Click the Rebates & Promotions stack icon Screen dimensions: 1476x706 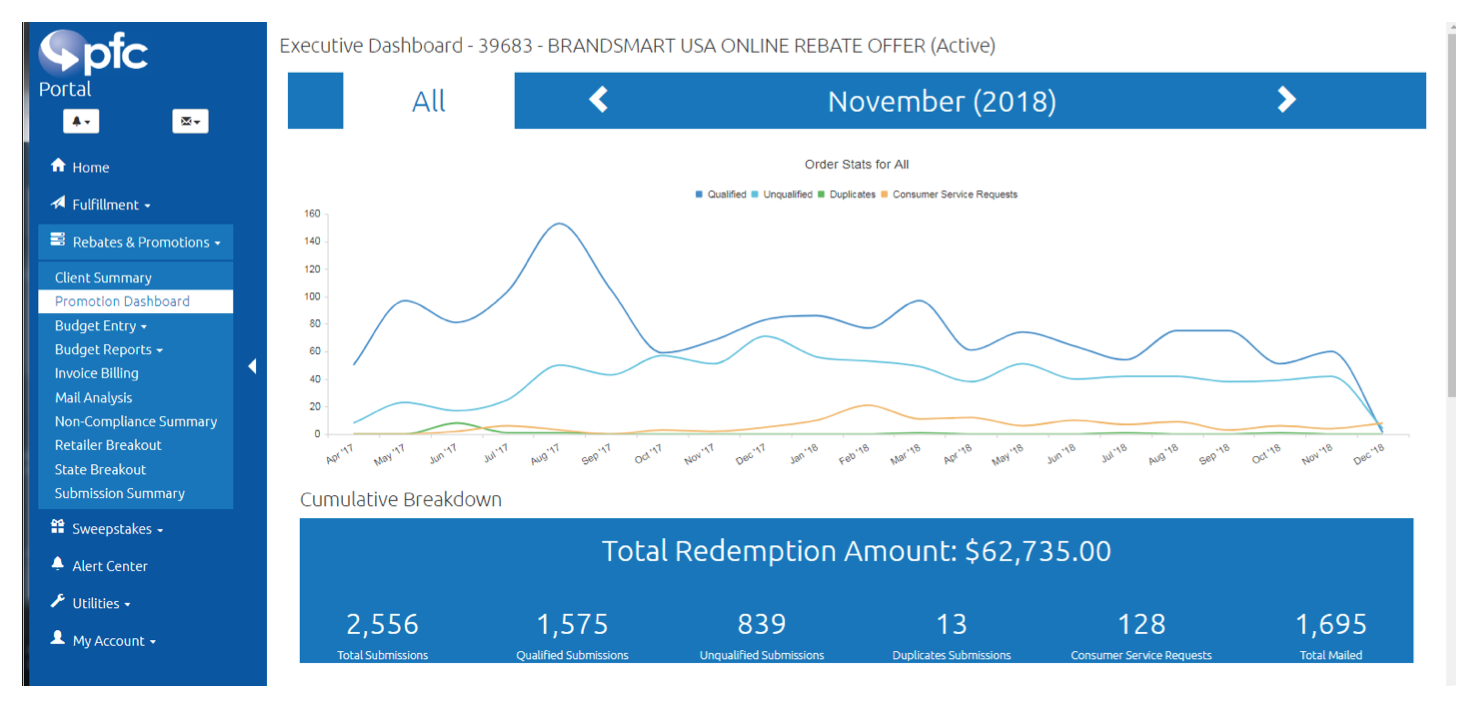click(x=58, y=241)
